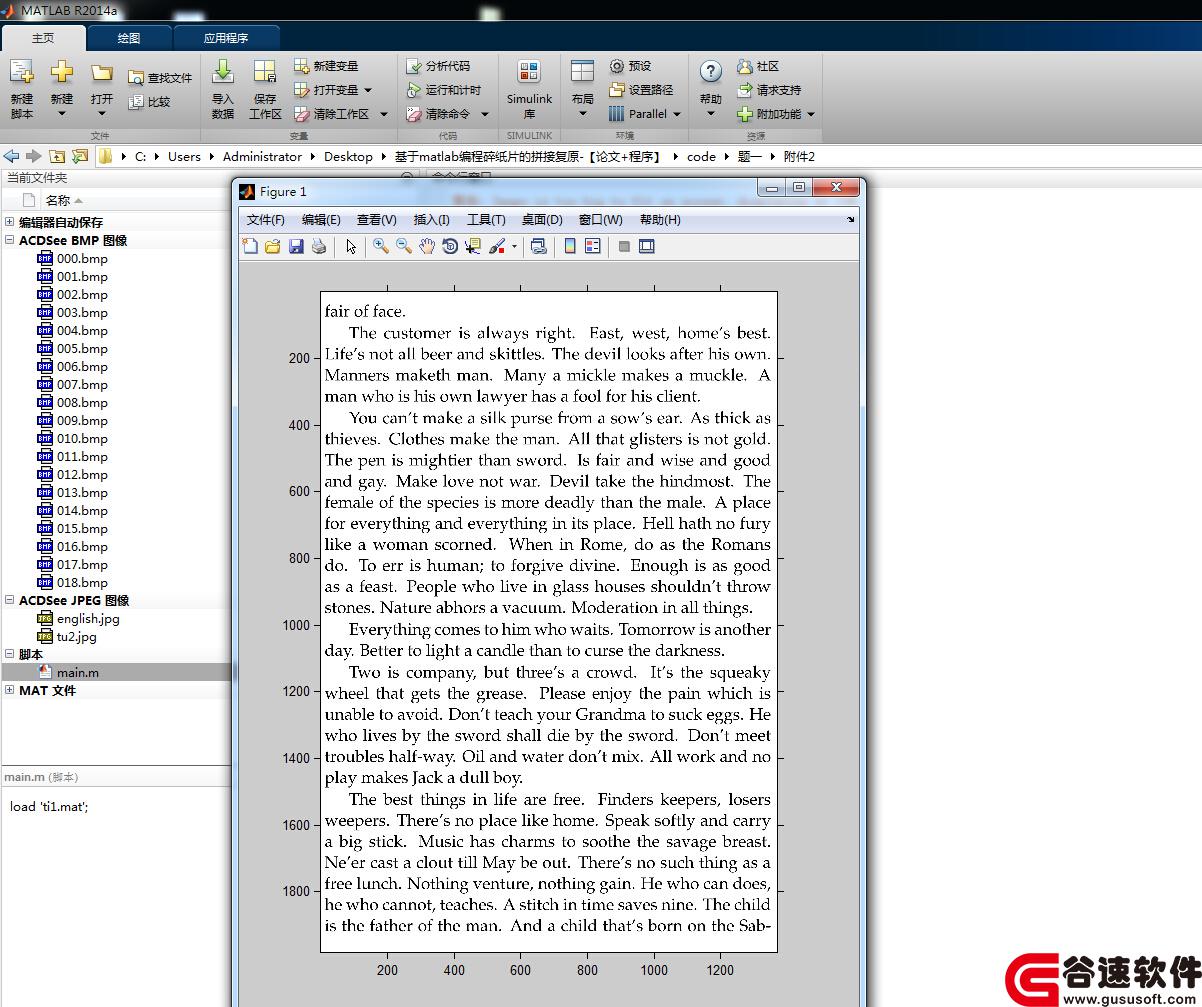Viewport: 1202px width, 1007px height.
Task: Click the Print Figure icon
Action: click(x=319, y=246)
